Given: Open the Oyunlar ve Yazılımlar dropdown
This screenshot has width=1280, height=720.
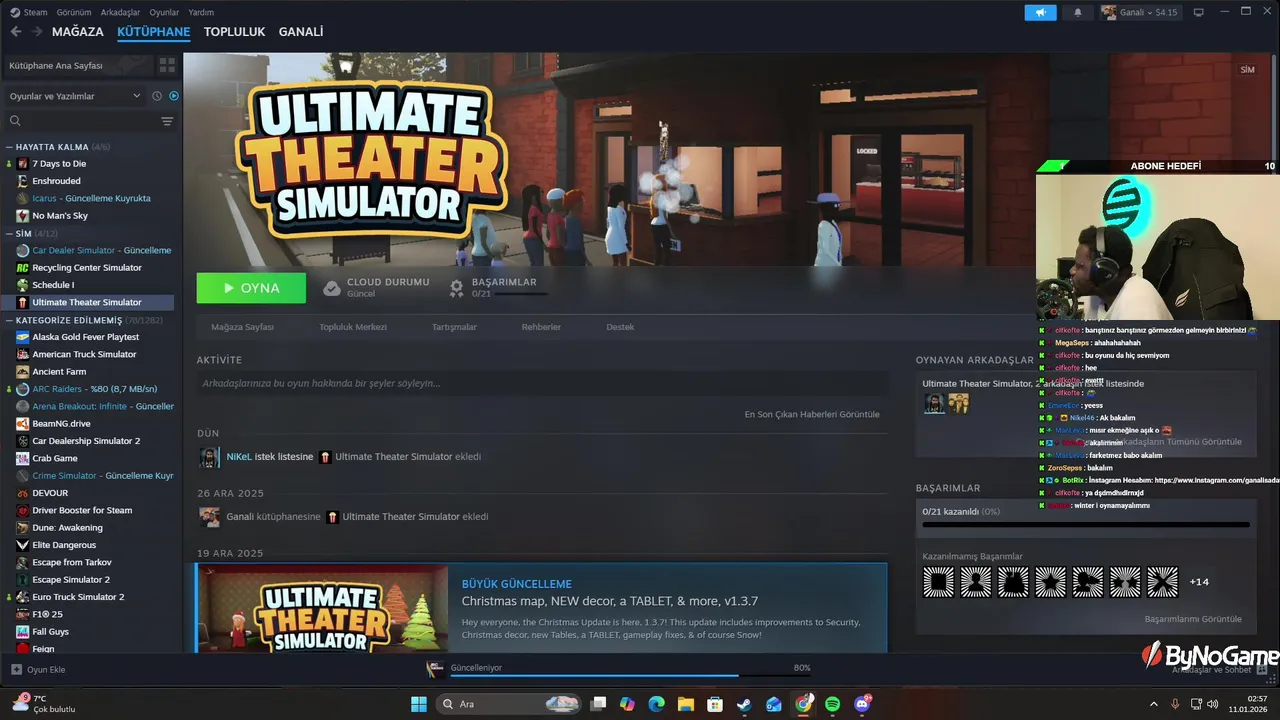Looking at the screenshot, I should click(75, 96).
